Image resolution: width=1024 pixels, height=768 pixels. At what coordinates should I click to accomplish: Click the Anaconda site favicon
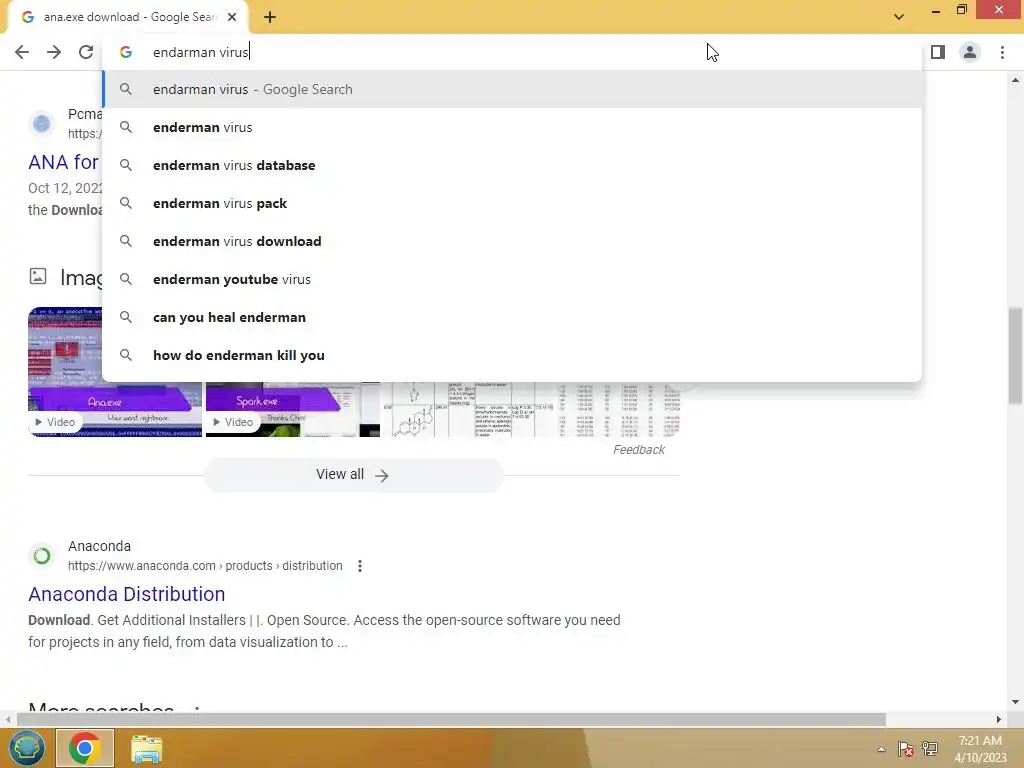click(42, 556)
